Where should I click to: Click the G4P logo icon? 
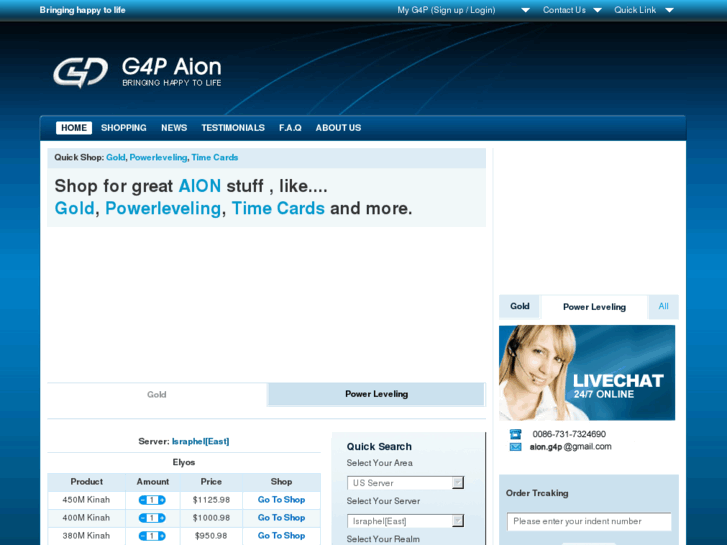81,72
